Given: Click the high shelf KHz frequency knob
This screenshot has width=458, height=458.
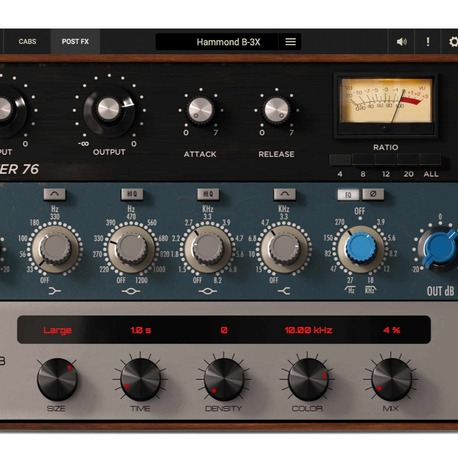Looking at the screenshot, I should point(284,249).
